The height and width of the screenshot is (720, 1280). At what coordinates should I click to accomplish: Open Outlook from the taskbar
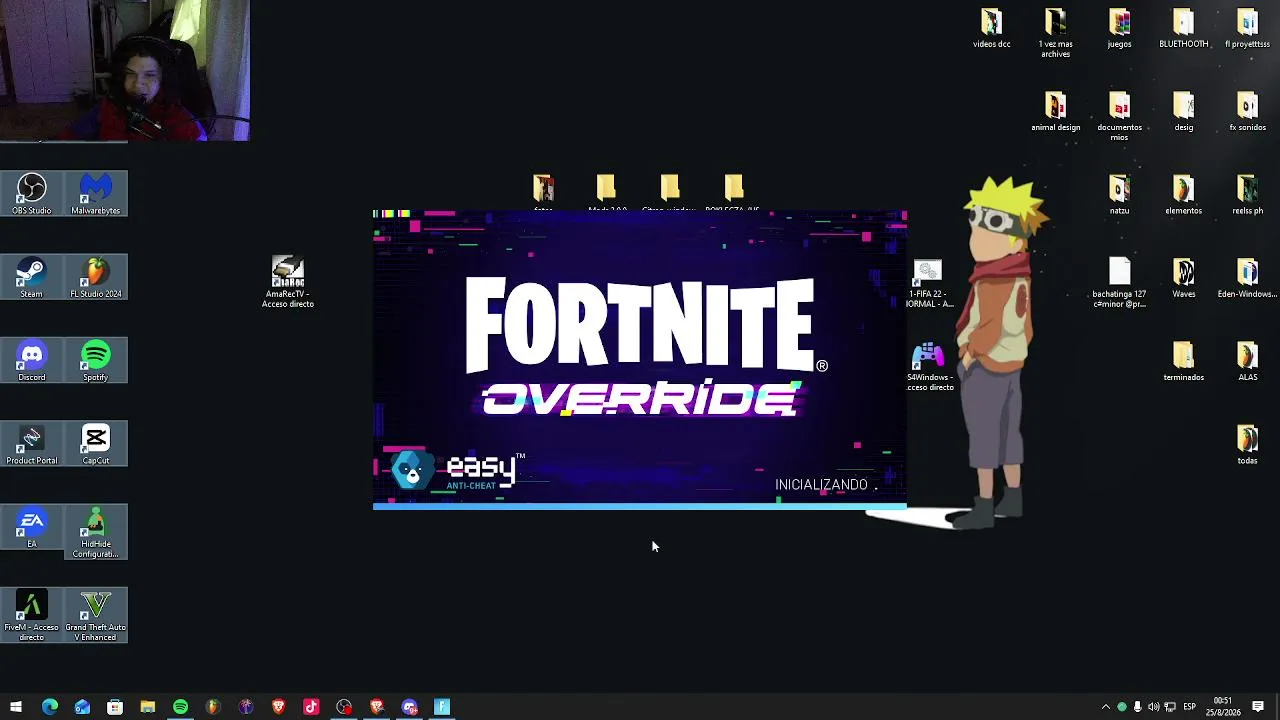point(82,707)
